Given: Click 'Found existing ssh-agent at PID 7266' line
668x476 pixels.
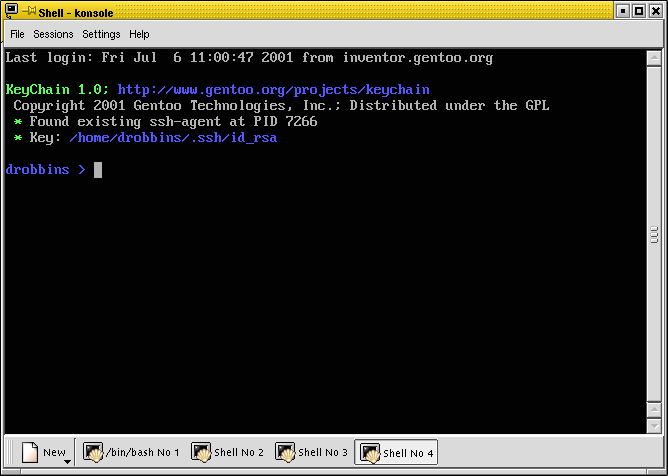Looking at the screenshot, I should [x=173, y=121].
